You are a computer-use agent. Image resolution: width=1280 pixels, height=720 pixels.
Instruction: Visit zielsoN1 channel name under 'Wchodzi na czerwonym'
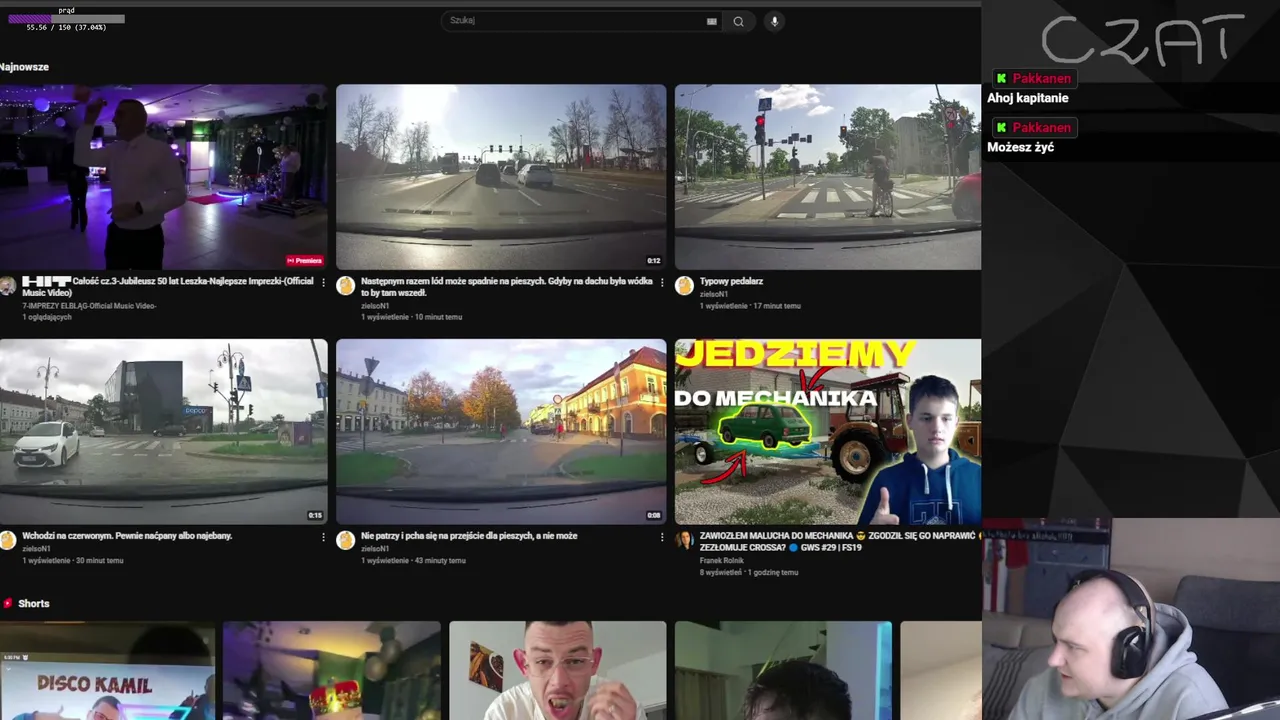(36, 548)
